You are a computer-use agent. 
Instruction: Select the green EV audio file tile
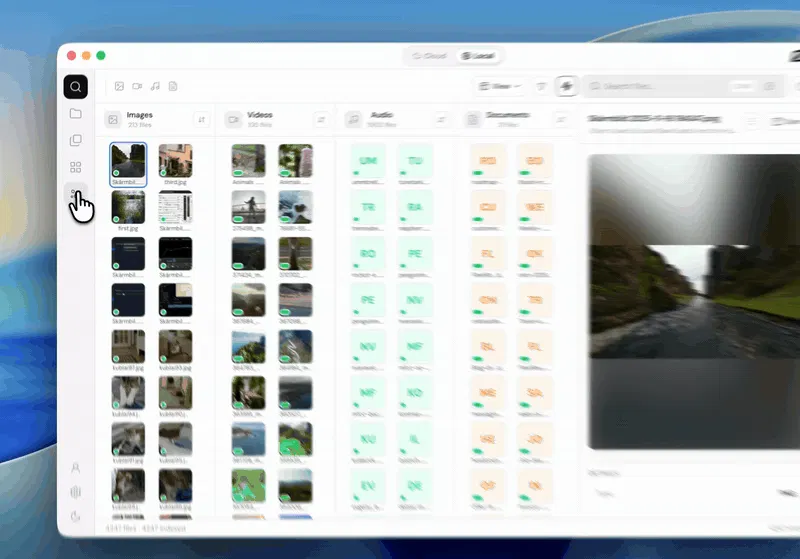(x=368, y=486)
